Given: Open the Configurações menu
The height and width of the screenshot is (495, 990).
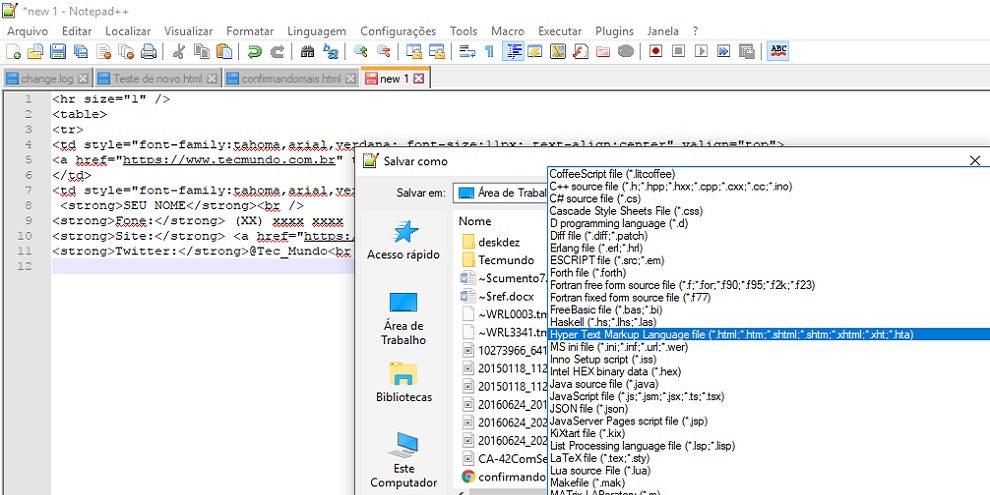Looking at the screenshot, I should [x=398, y=31].
